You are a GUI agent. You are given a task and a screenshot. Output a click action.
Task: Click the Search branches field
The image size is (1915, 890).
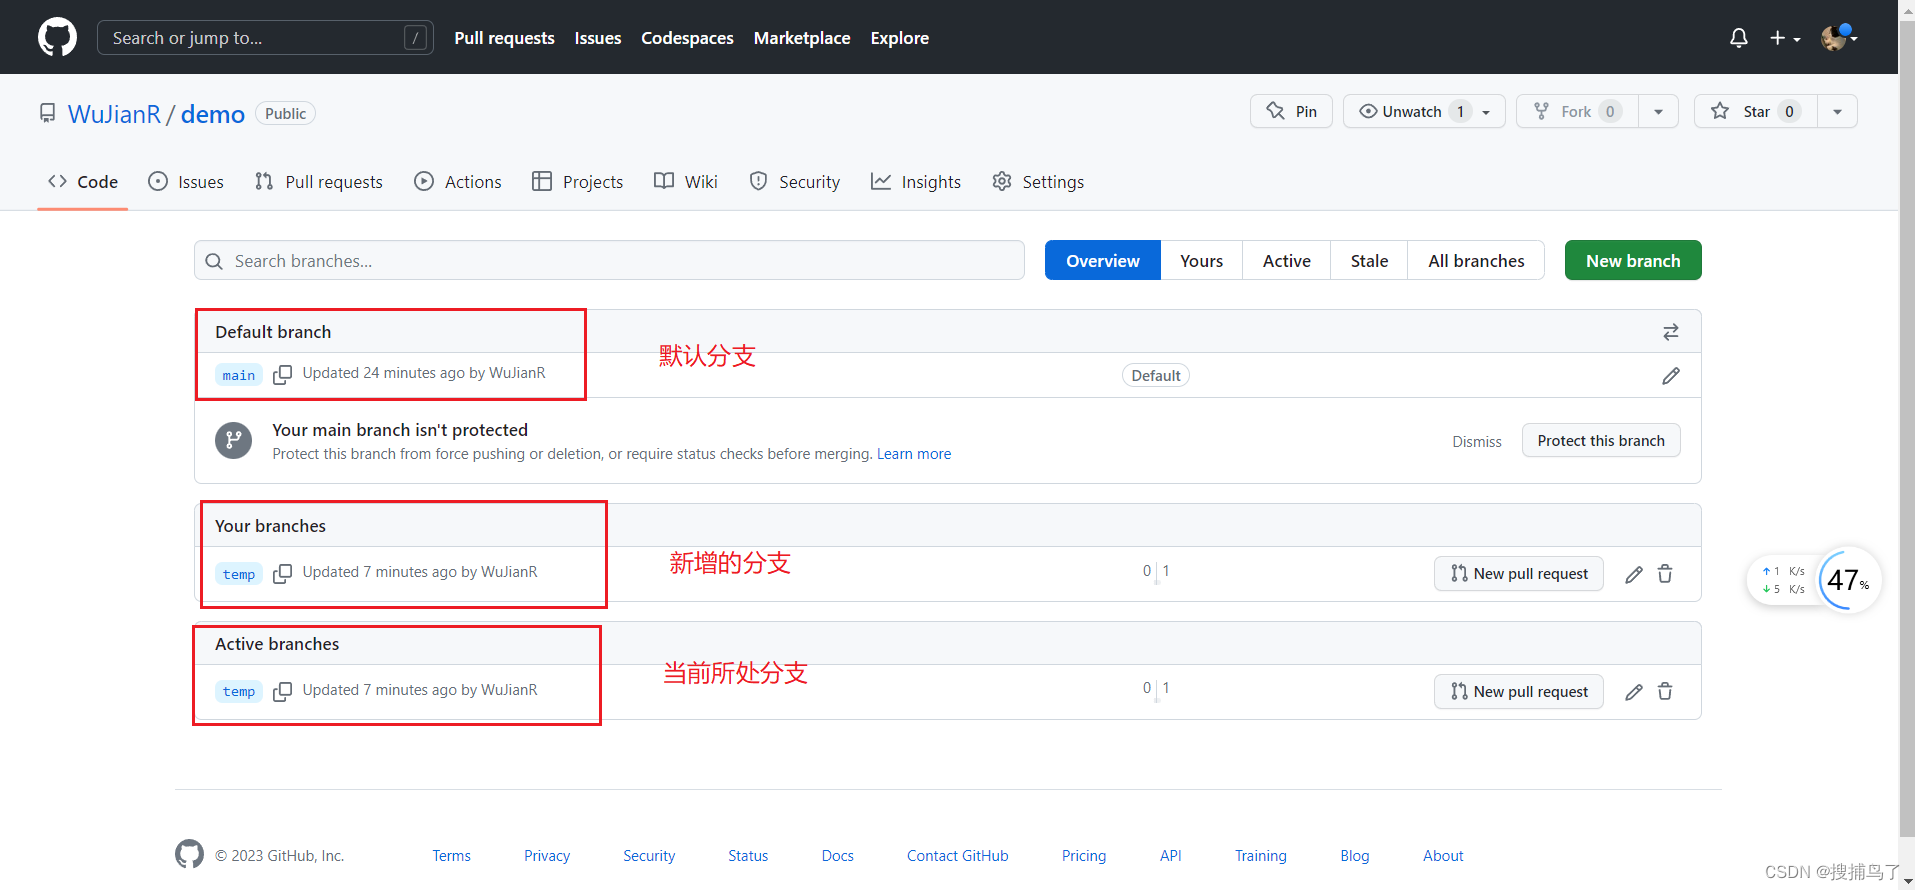[609, 260]
